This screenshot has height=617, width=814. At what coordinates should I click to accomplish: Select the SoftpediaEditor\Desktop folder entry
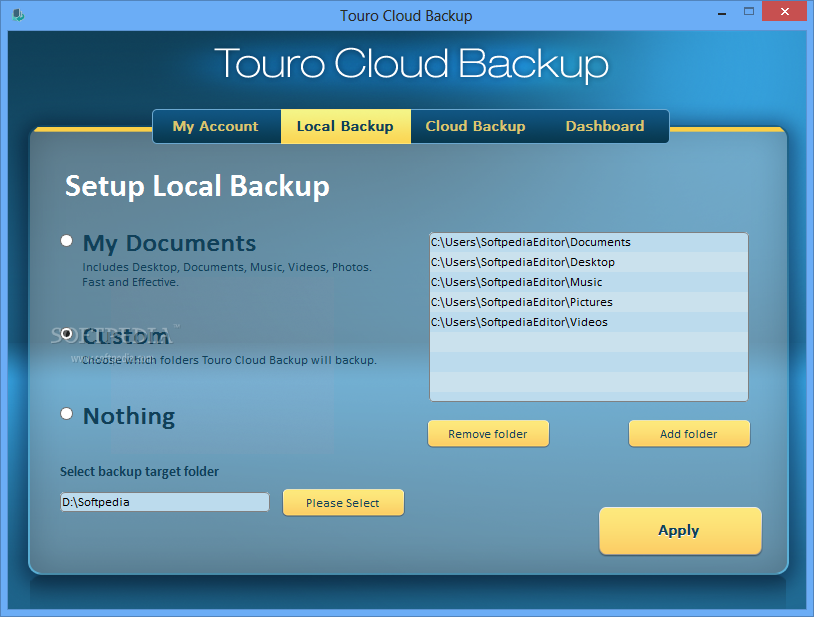click(589, 262)
